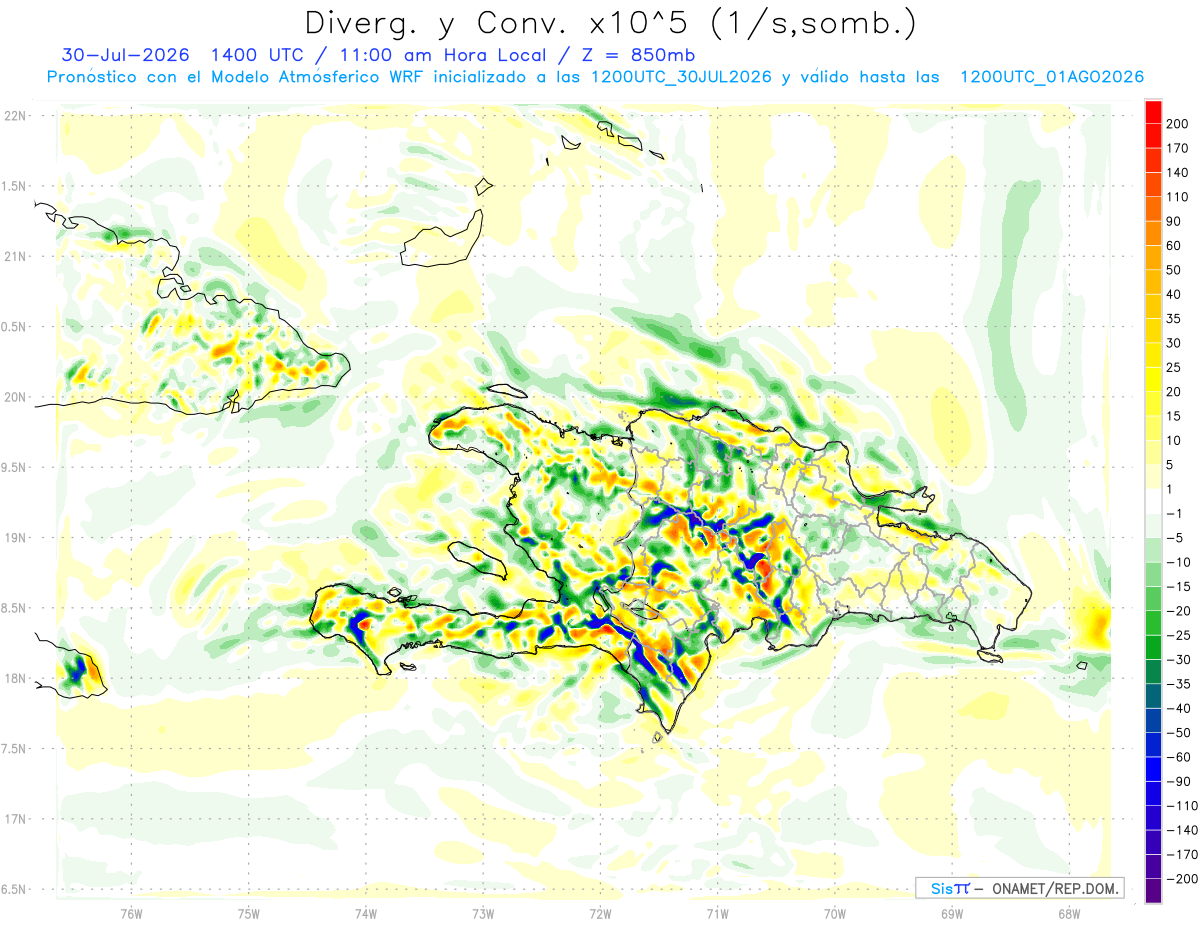Click the 70W longitude axis label
The height and width of the screenshot is (927, 1200).
click(x=835, y=913)
